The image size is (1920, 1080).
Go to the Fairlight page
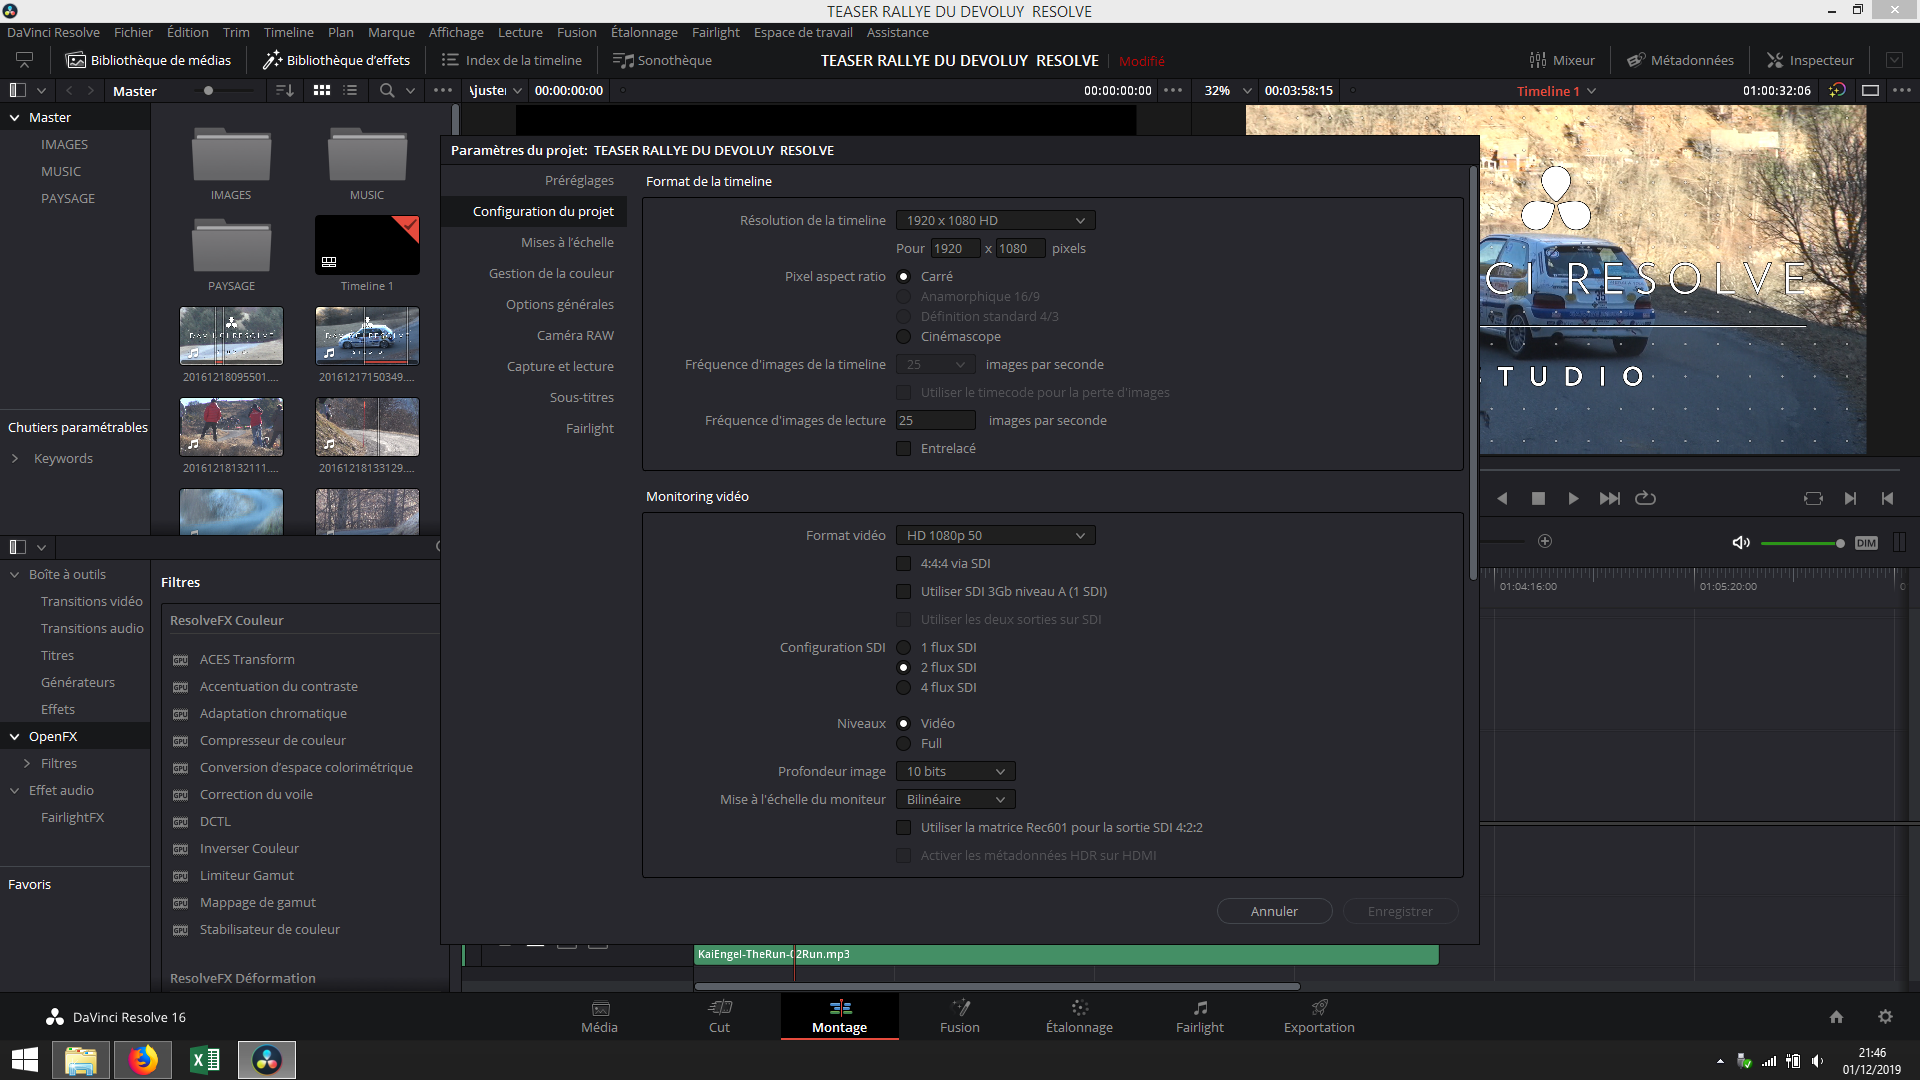tap(1200, 1016)
